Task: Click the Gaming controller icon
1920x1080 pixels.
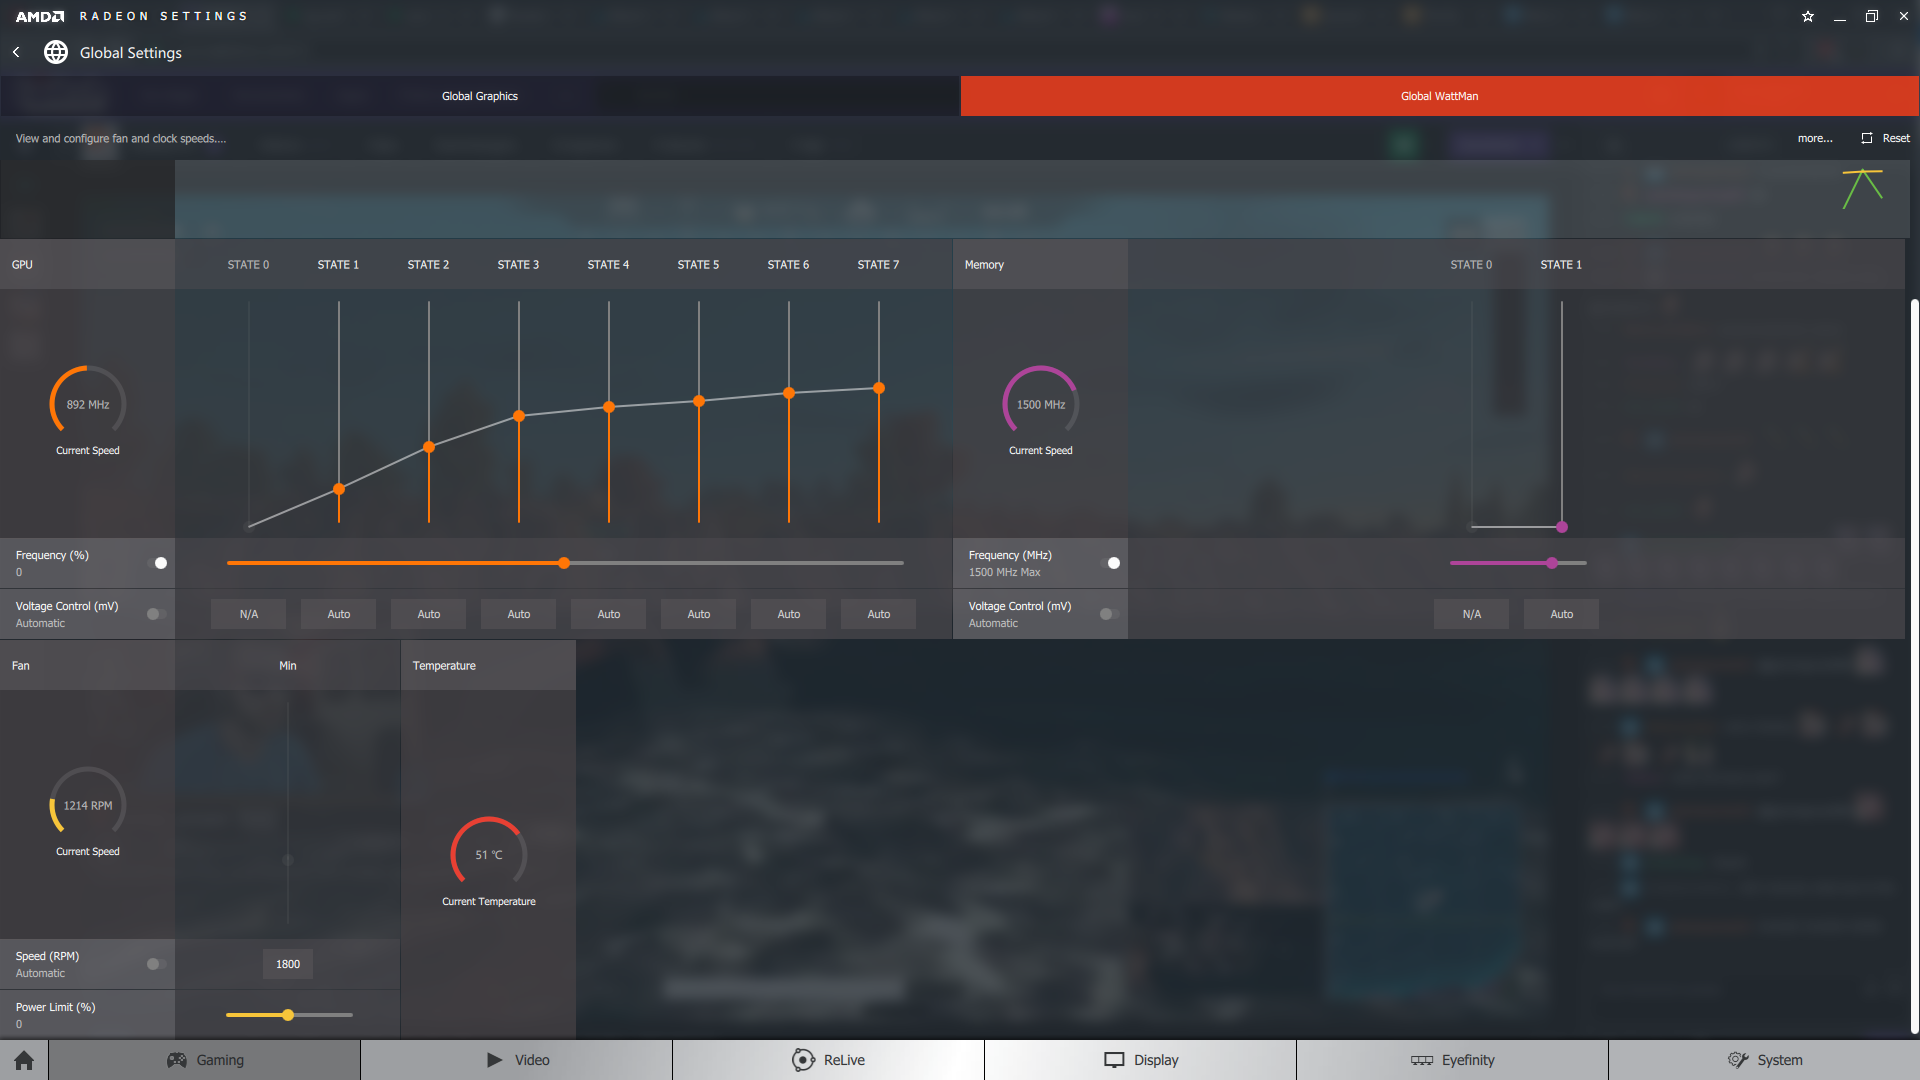Action: (x=177, y=1060)
